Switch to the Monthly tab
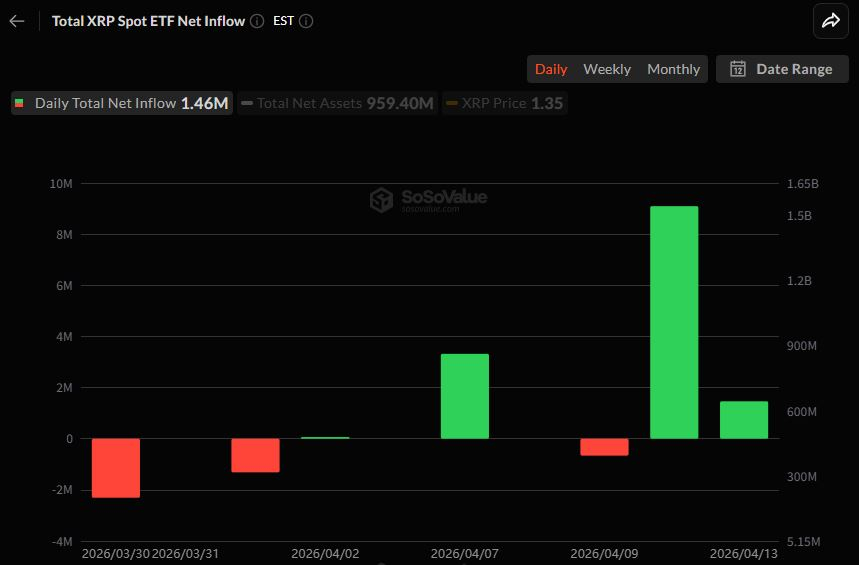Viewport: 859px width, 565px height. pyautogui.click(x=673, y=69)
